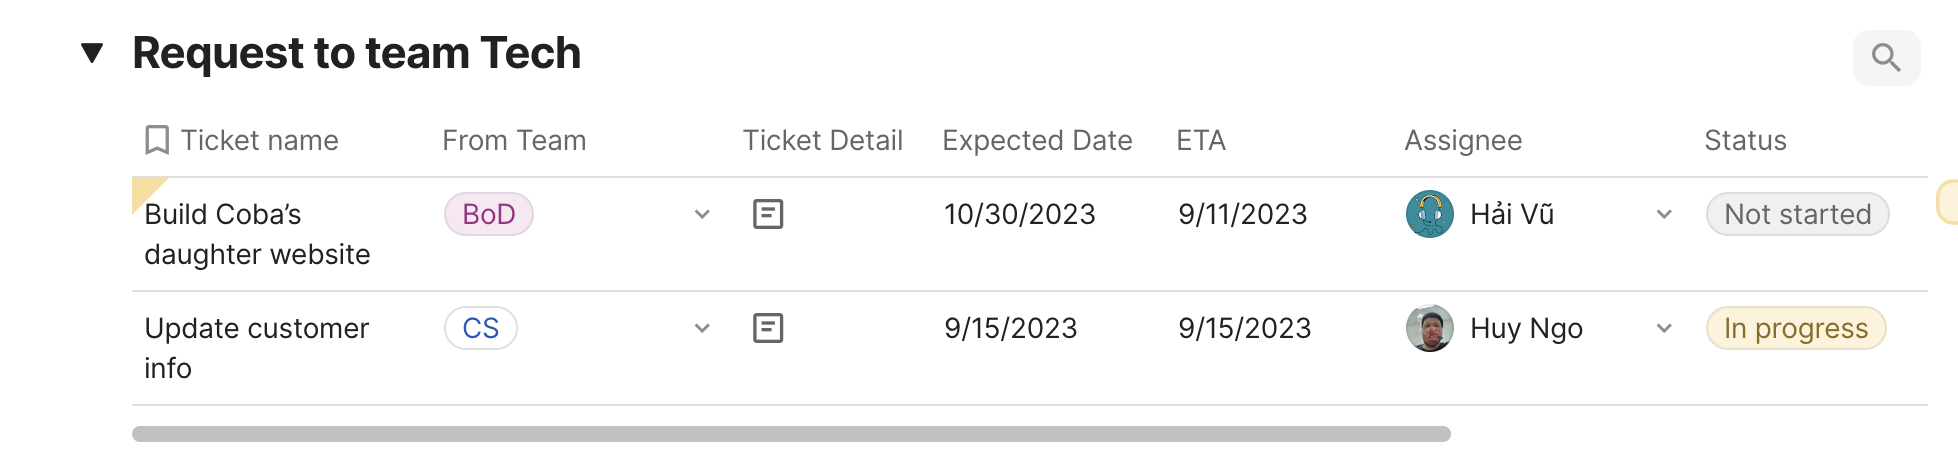Image resolution: width=1958 pixels, height=462 pixels.
Task: Click the In progress status badge
Action: click(1795, 328)
